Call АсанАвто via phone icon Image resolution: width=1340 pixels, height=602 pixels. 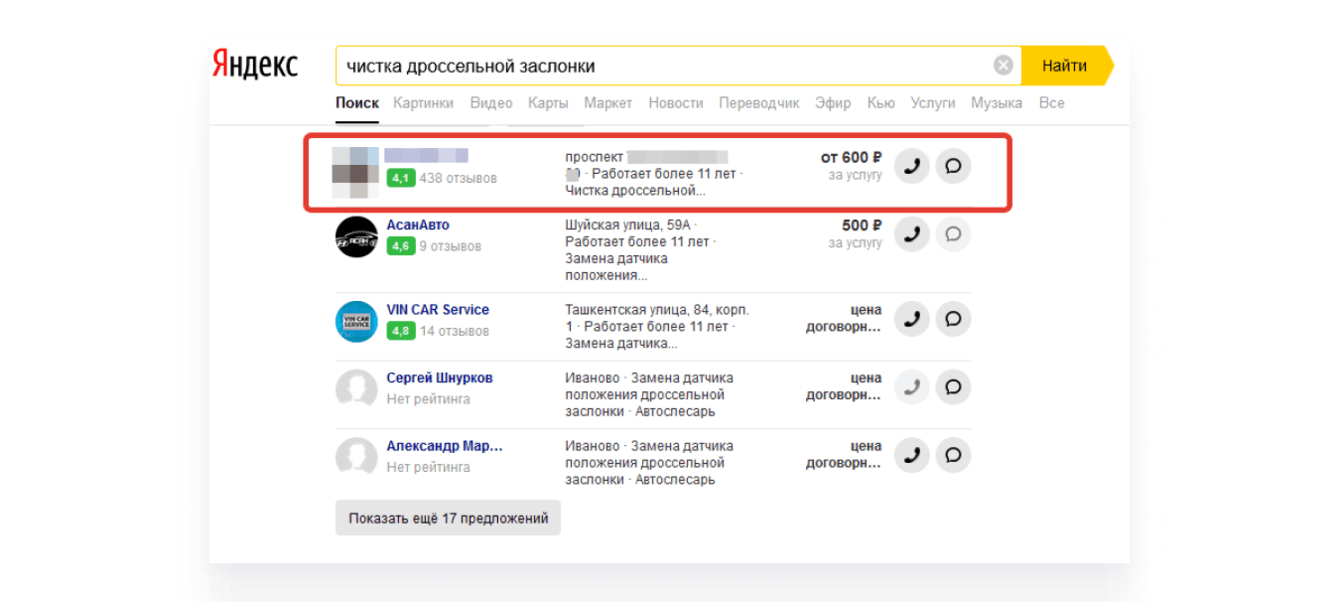(x=912, y=234)
